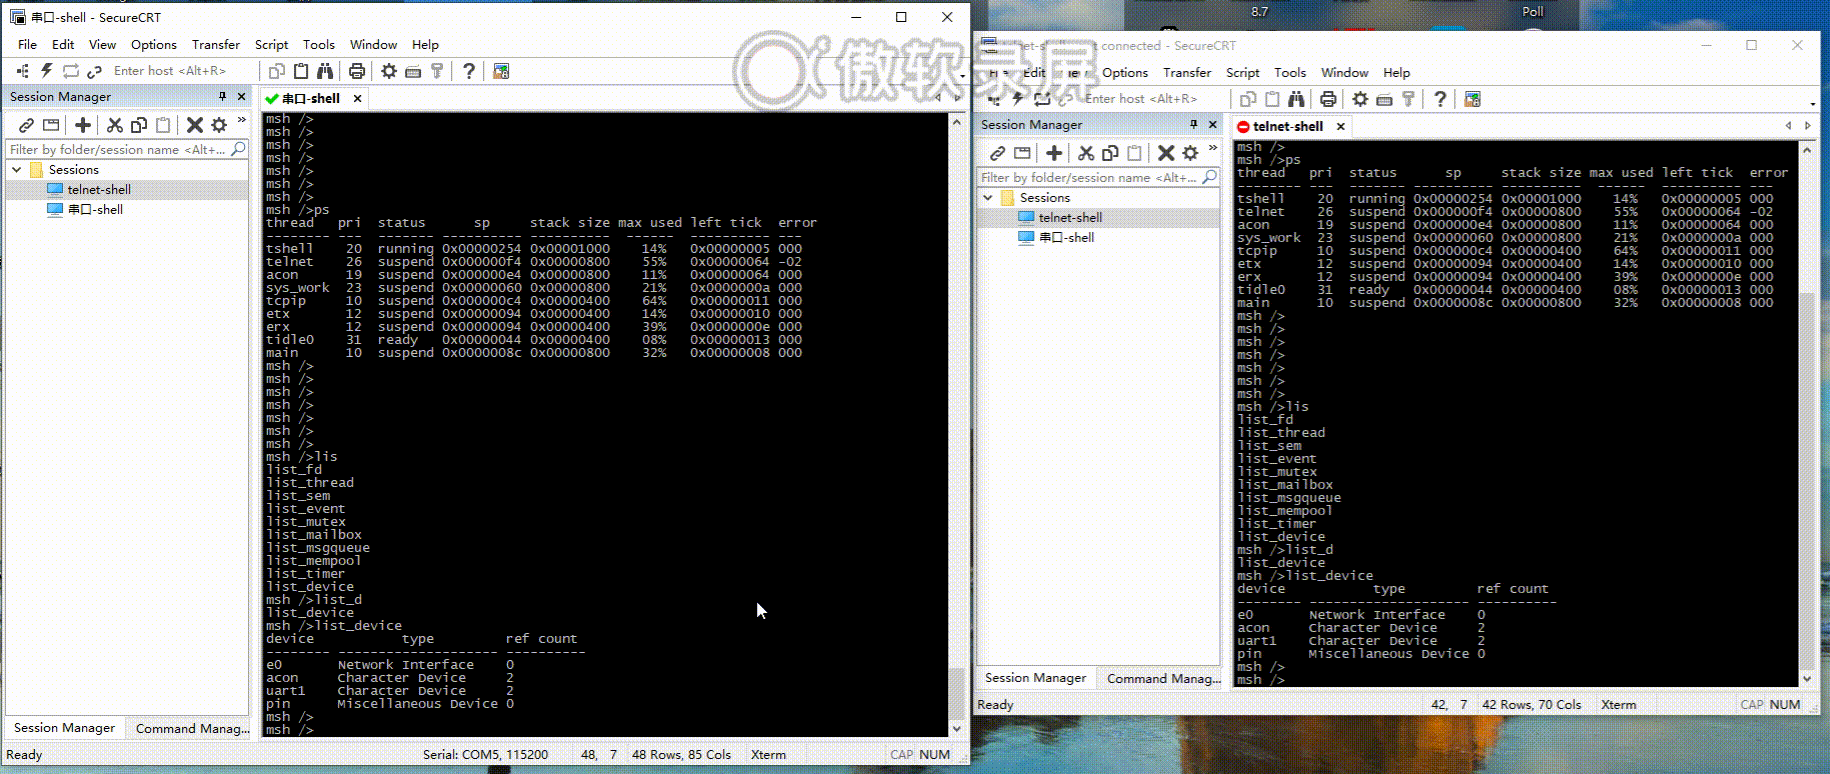Click Print icon in telnet window toolbar
Viewport: 1830px width, 774px height.
pyautogui.click(x=1328, y=99)
